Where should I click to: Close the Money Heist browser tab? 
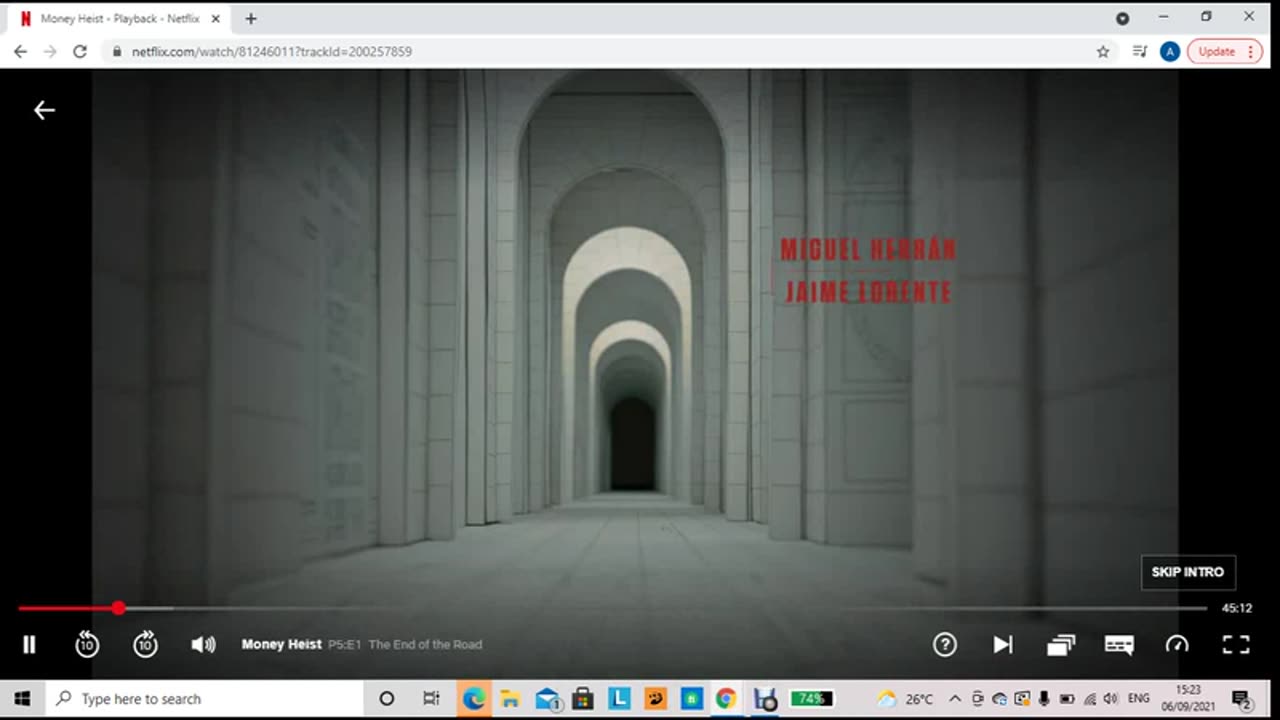tap(216, 18)
